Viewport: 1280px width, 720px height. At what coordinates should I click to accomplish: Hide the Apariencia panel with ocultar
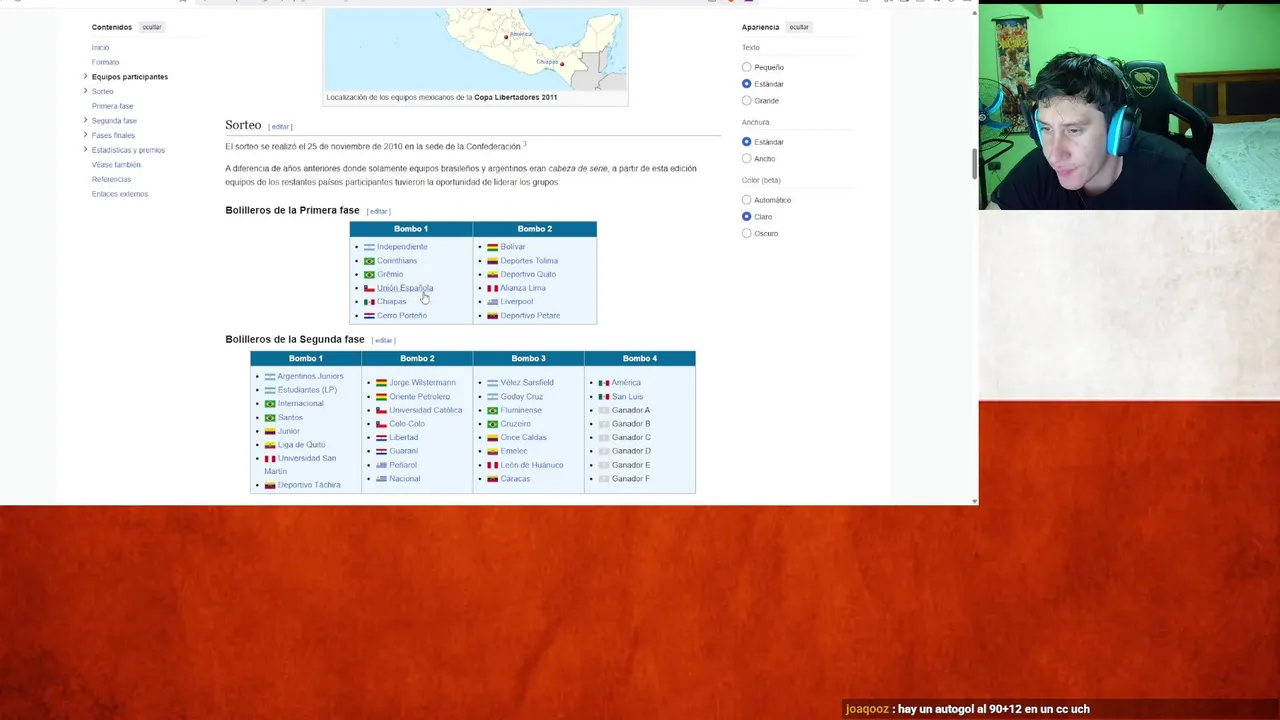(798, 27)
